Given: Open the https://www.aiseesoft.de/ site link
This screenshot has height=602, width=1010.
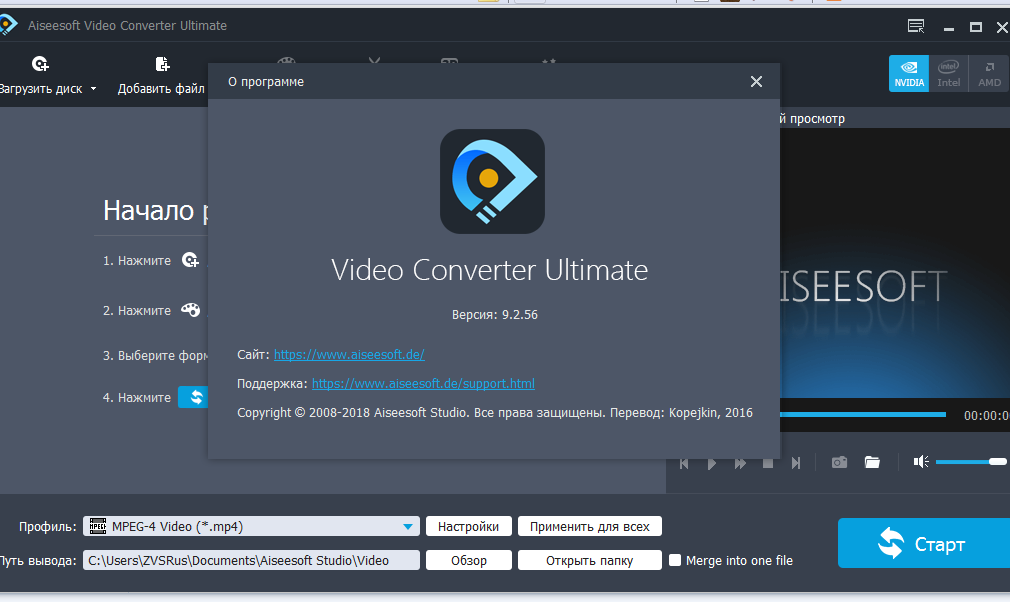Looking at the screenshot, I should [x=349, y=355].
